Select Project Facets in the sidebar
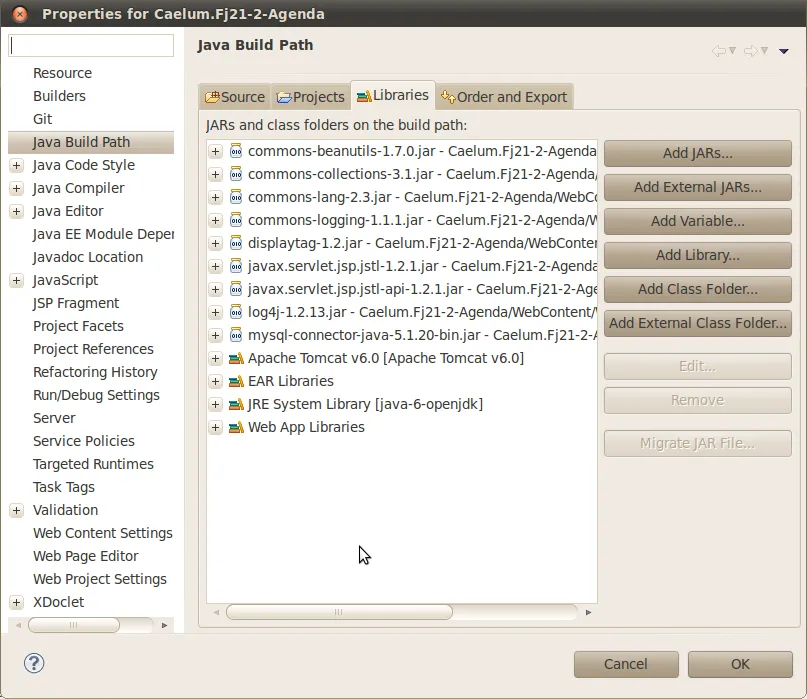 point(78,326)
